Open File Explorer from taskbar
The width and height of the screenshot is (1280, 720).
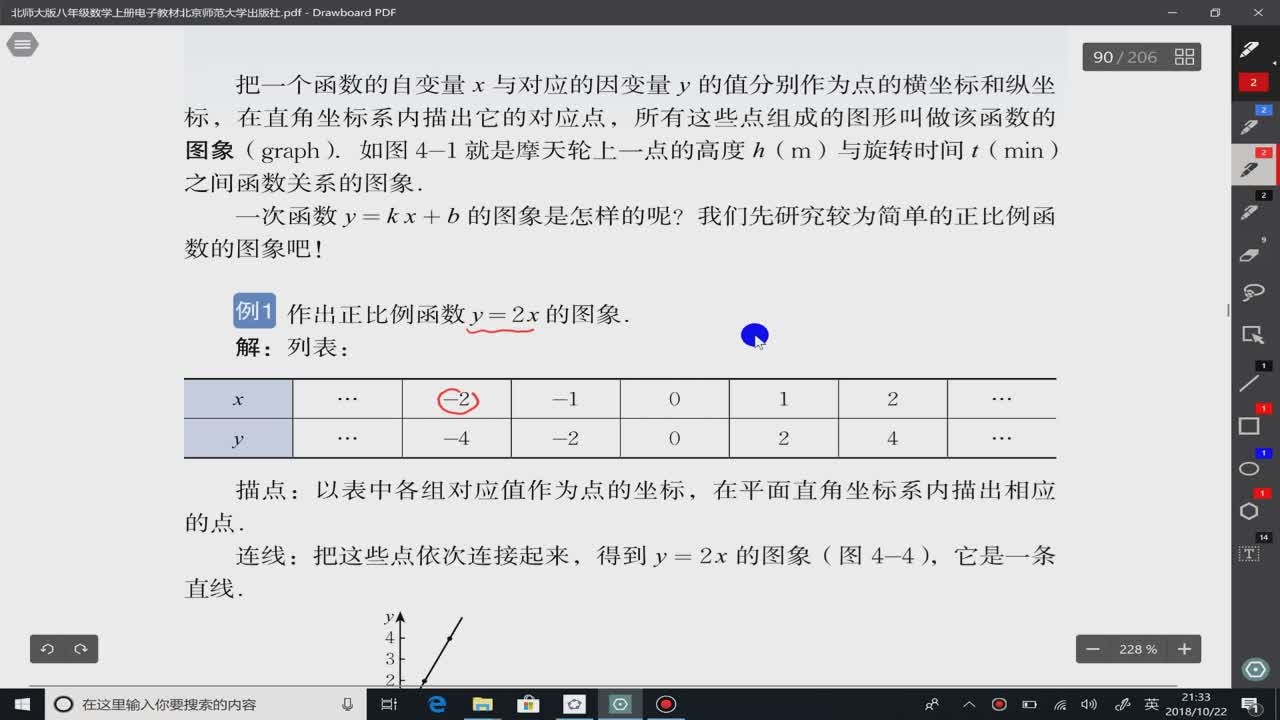pos(482,704)
